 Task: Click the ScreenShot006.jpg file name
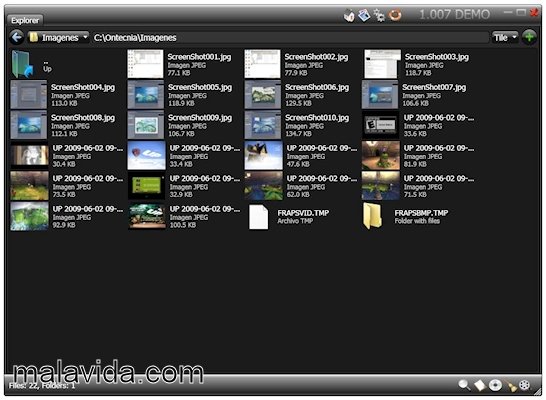tap(317, 87)
